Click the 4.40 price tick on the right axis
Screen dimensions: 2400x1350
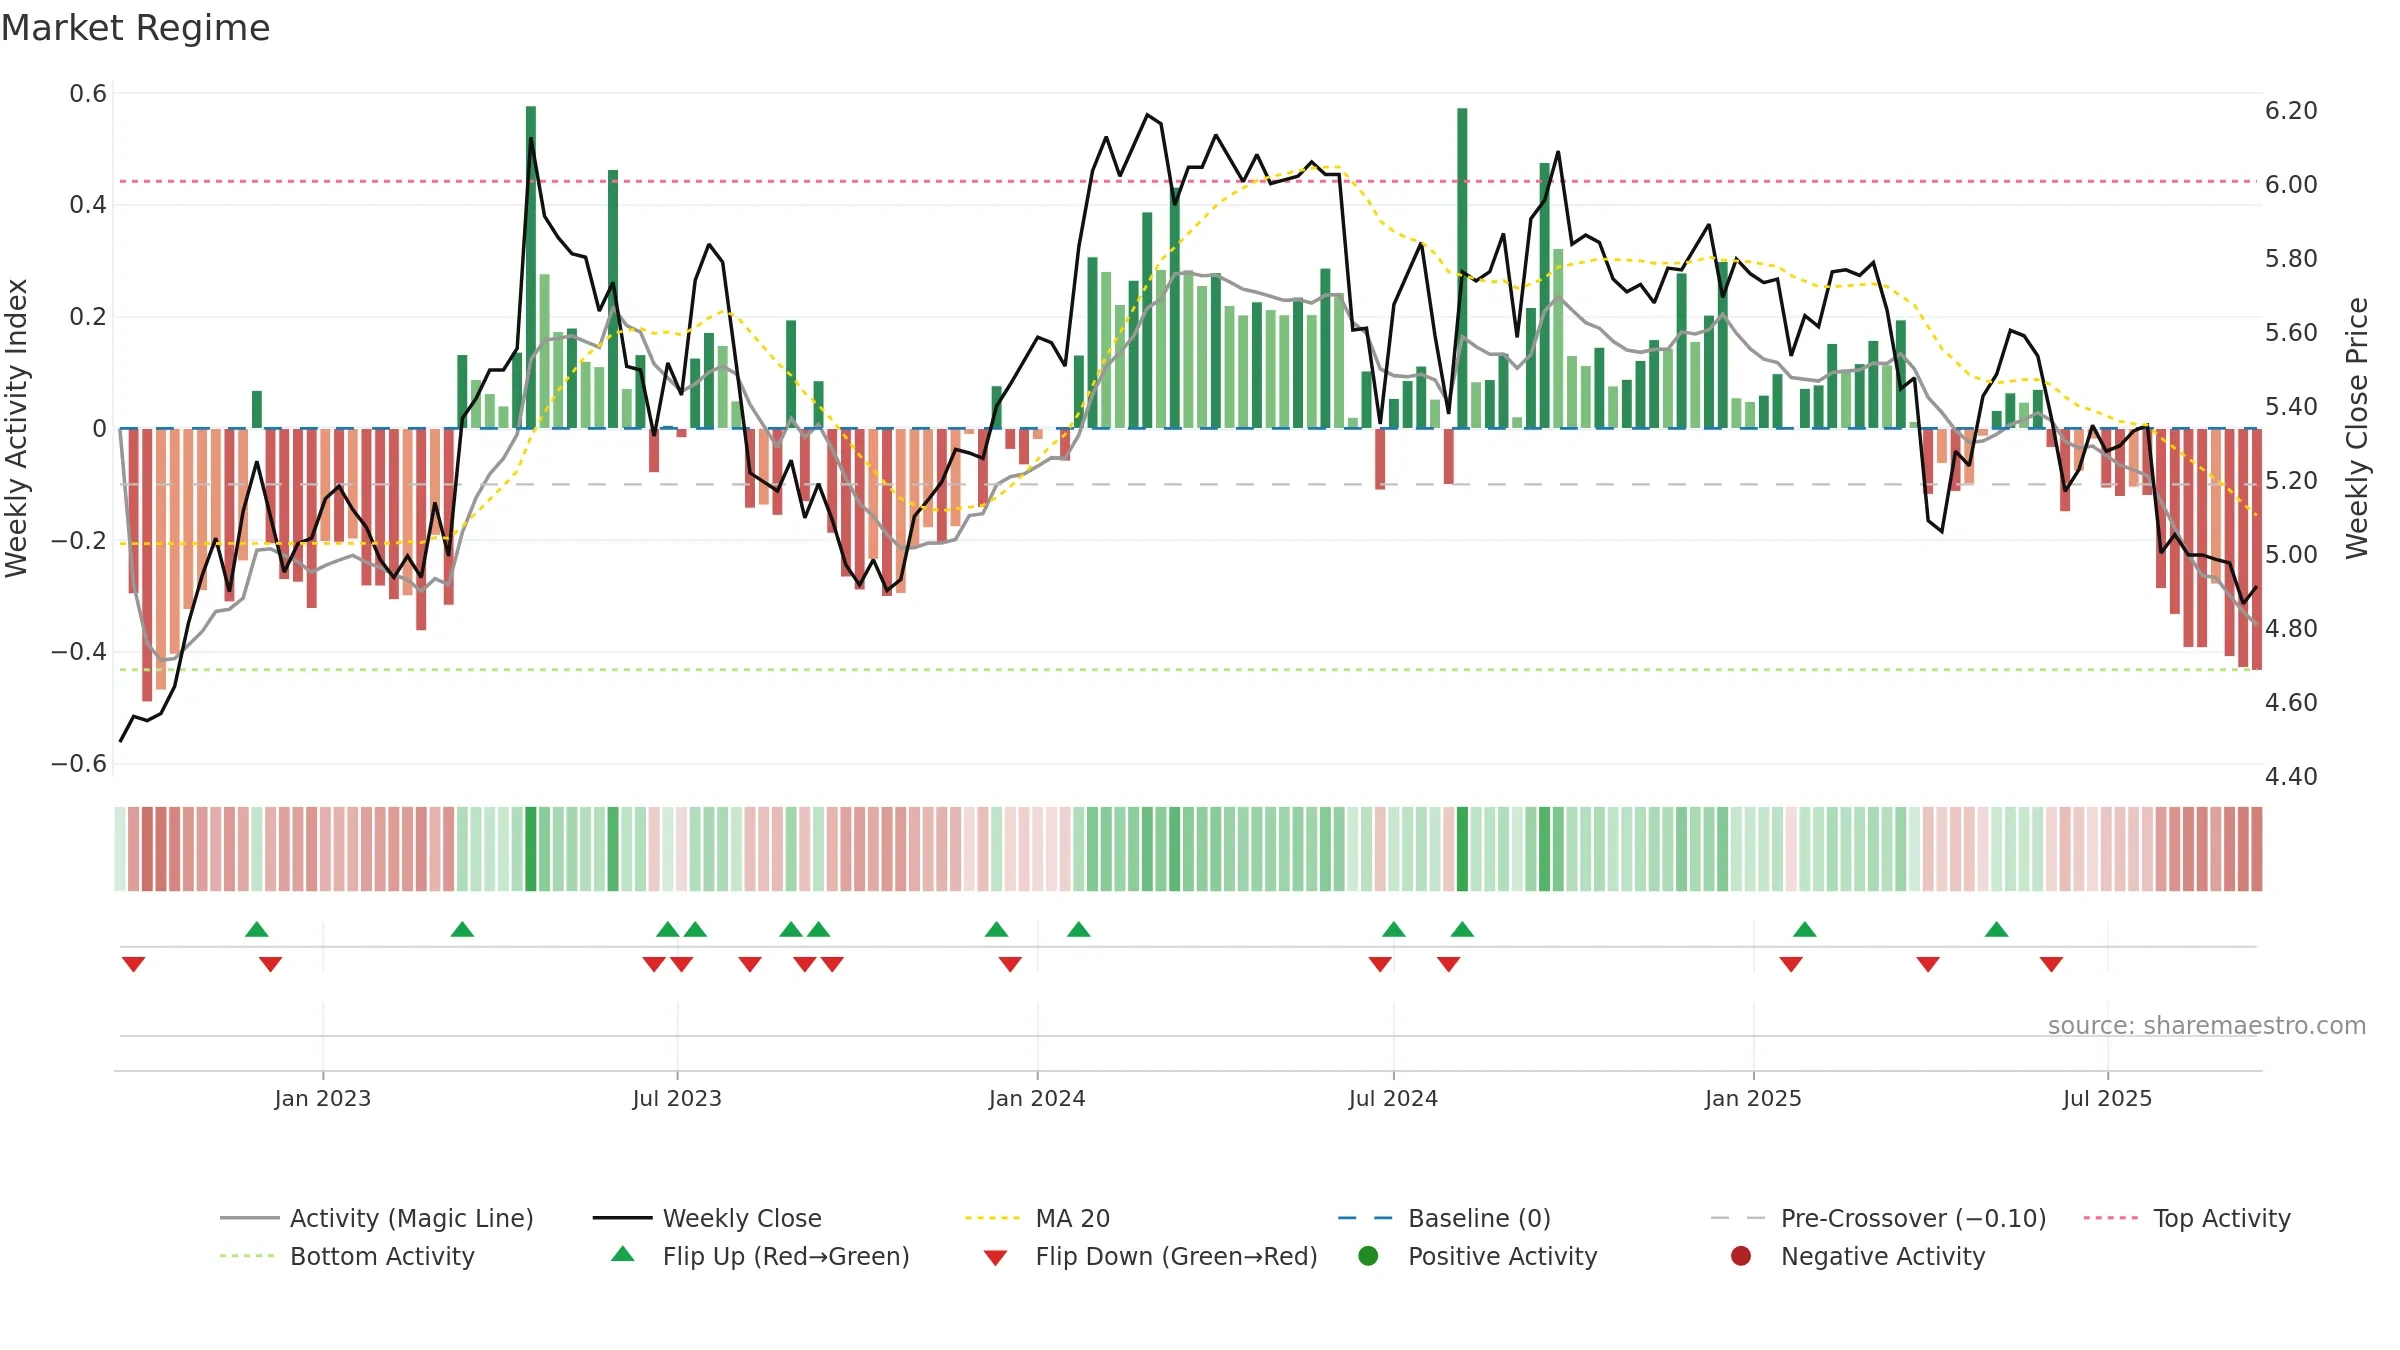click(x=2291, y=776)
